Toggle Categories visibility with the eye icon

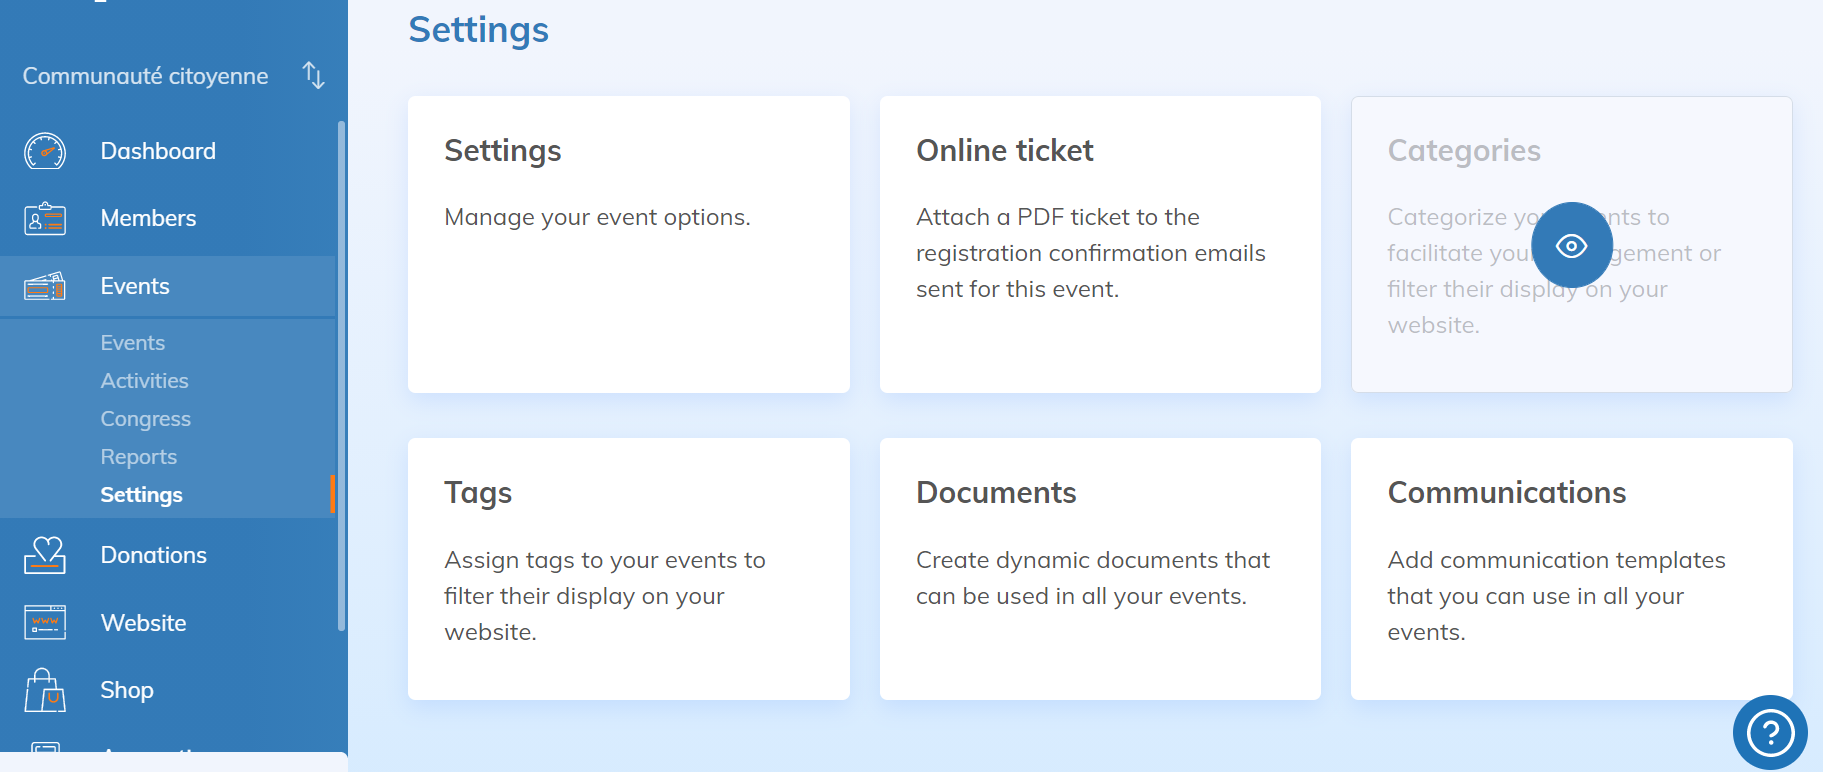[x=1571, y=245]
